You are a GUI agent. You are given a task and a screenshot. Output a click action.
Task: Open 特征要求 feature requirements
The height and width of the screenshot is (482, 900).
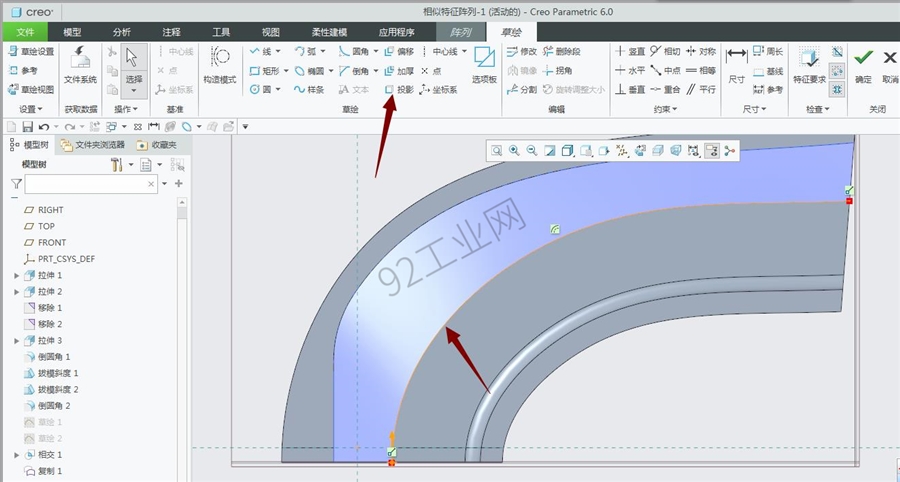(809, 65)
